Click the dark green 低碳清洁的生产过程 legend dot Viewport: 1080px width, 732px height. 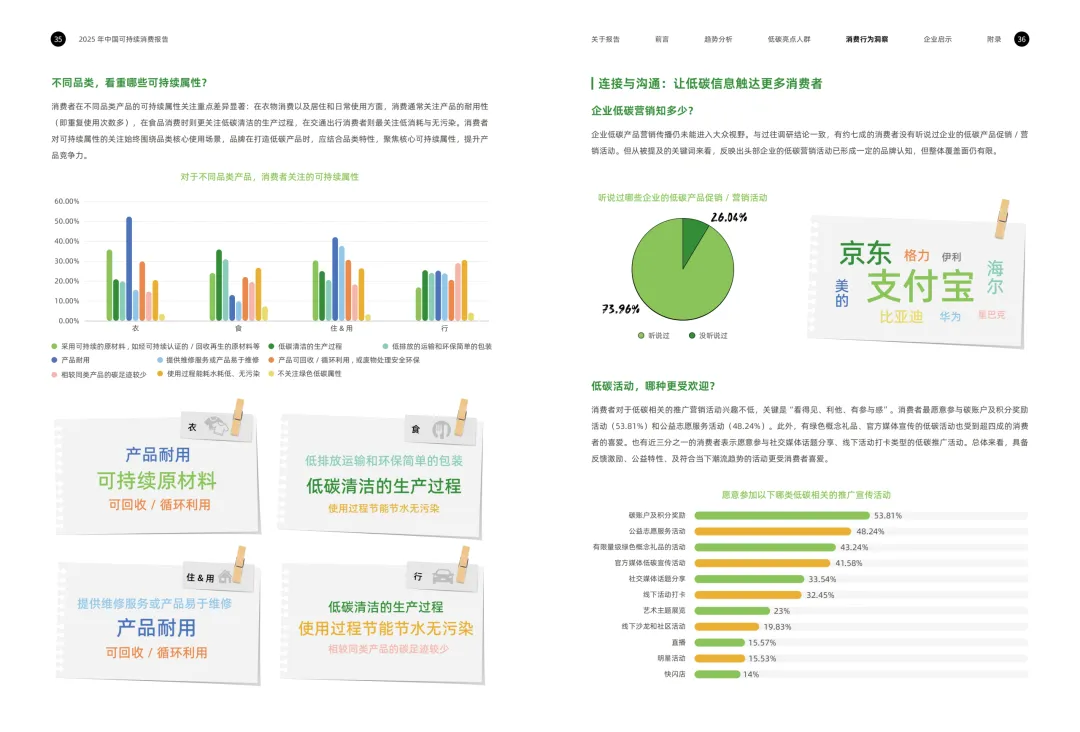click(271, 346)
